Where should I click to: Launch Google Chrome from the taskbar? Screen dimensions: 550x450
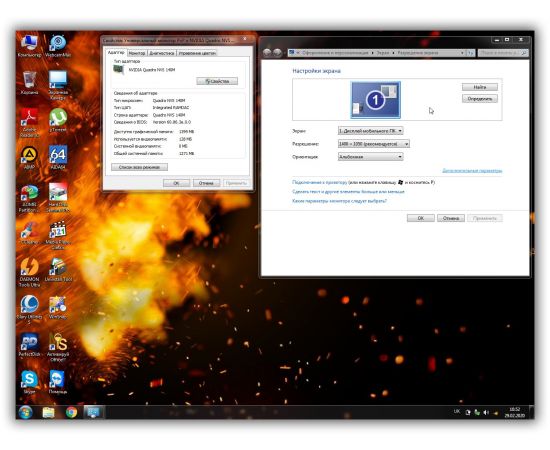pos(71,412)
